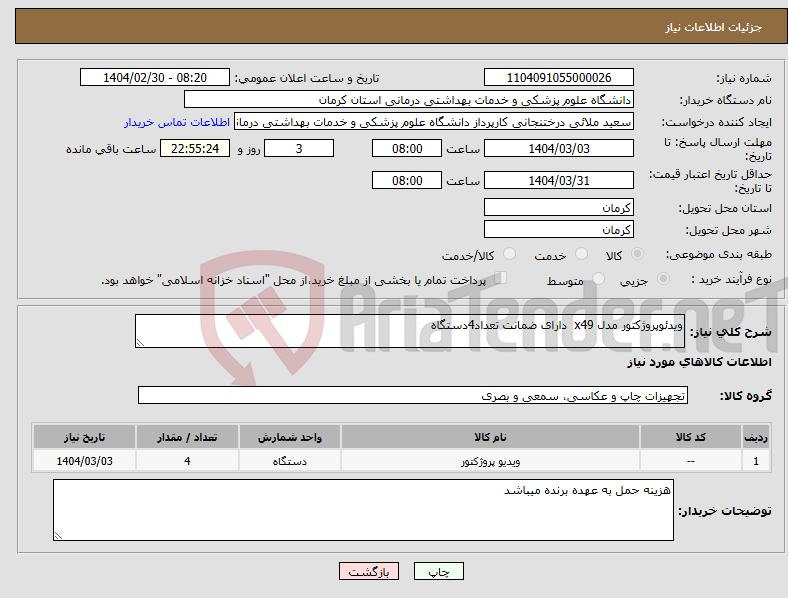Click the delivery city field کرمان
The width and height of the screenshot is (788, 598).
click(x=558, y=229)
